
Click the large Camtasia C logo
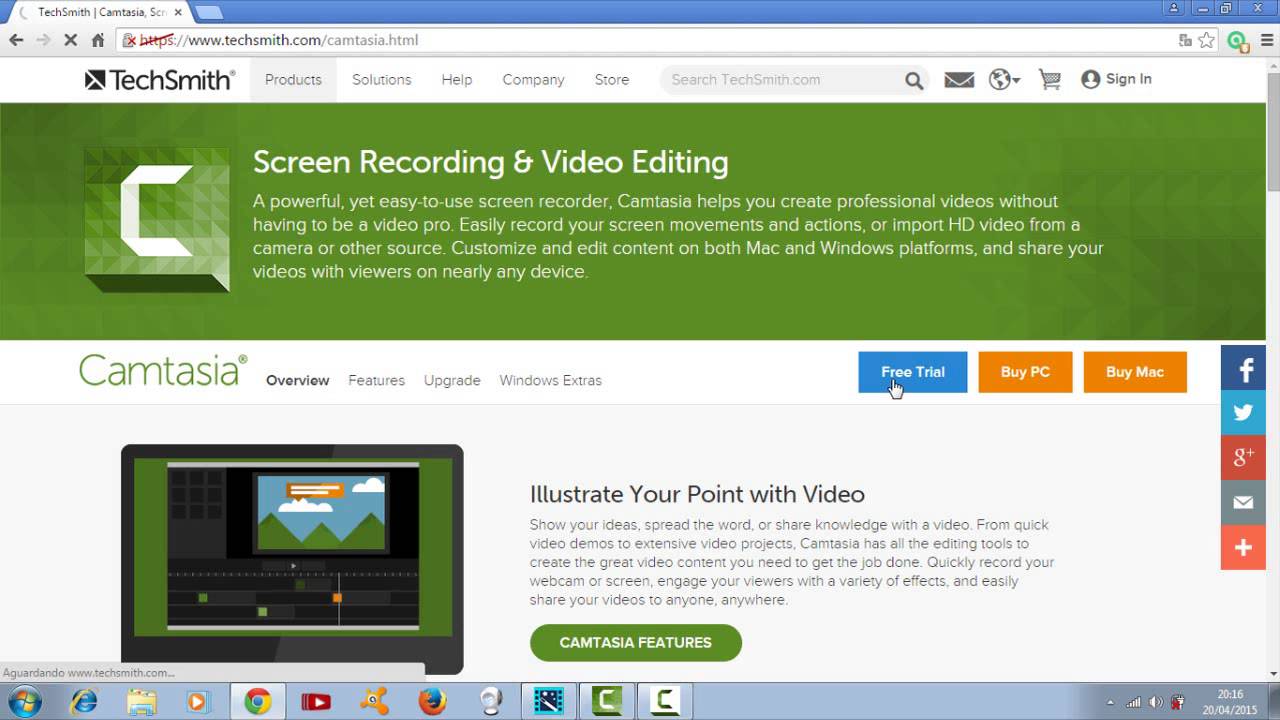pyautogui.click(x=157, y=219)
